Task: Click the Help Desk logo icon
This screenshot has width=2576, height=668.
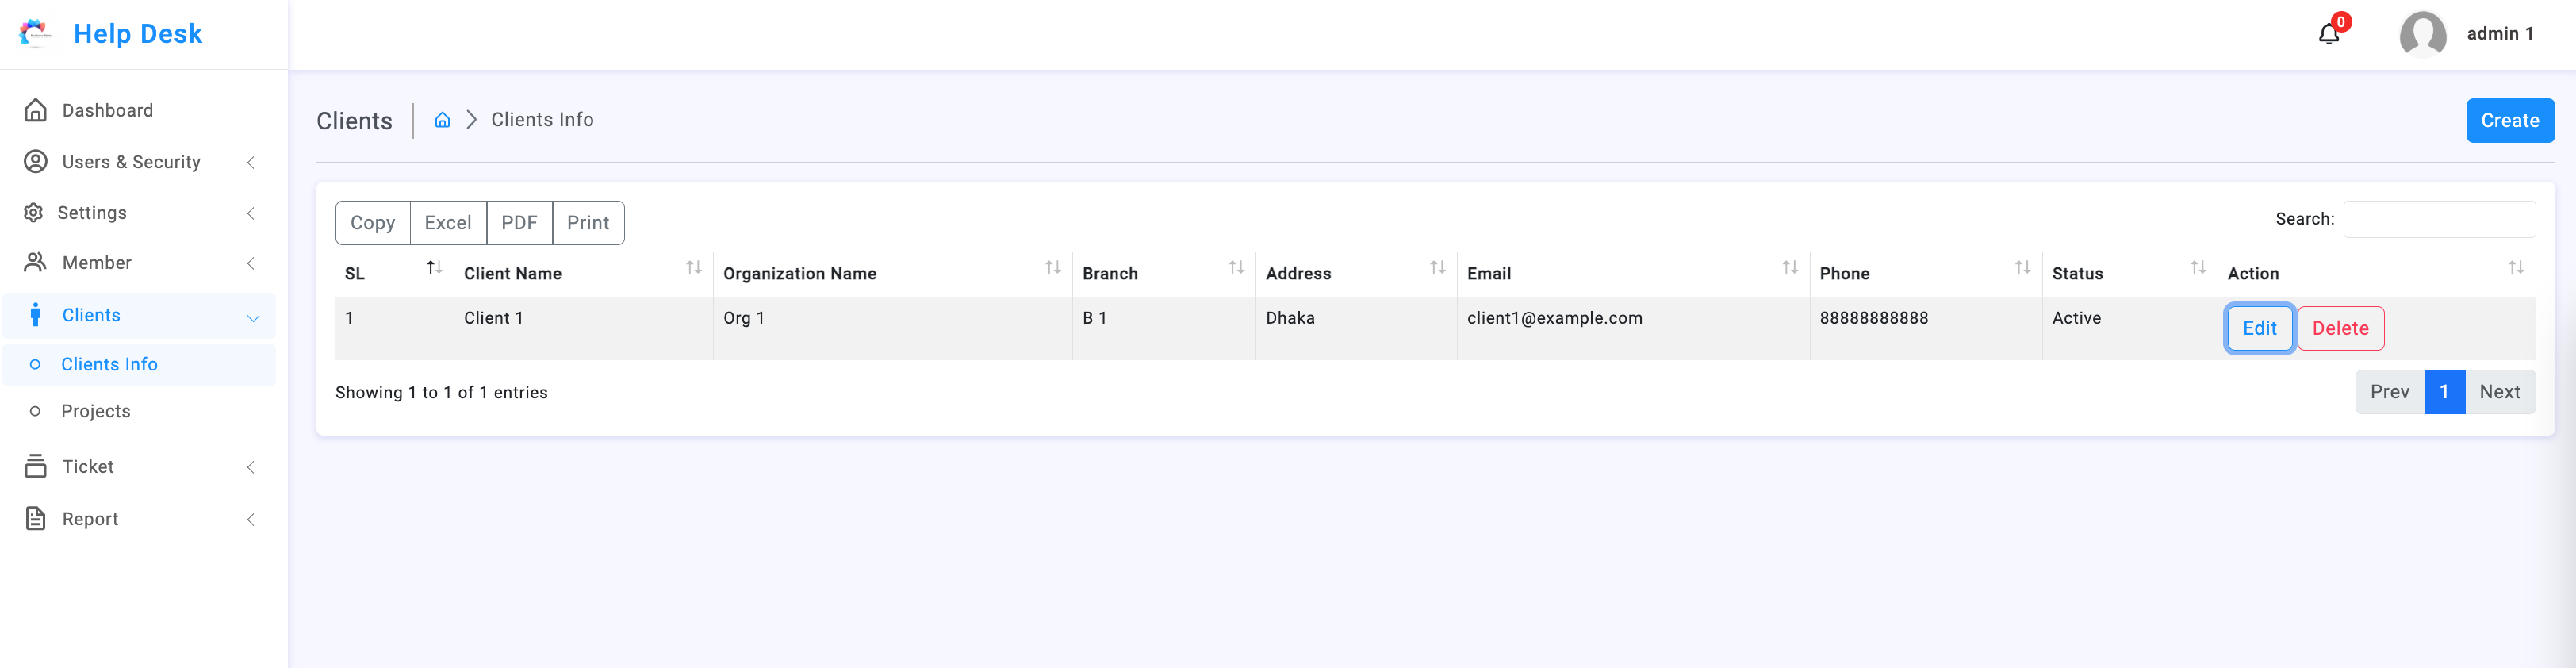Action: pyautogui.click(x=36, y=33)
